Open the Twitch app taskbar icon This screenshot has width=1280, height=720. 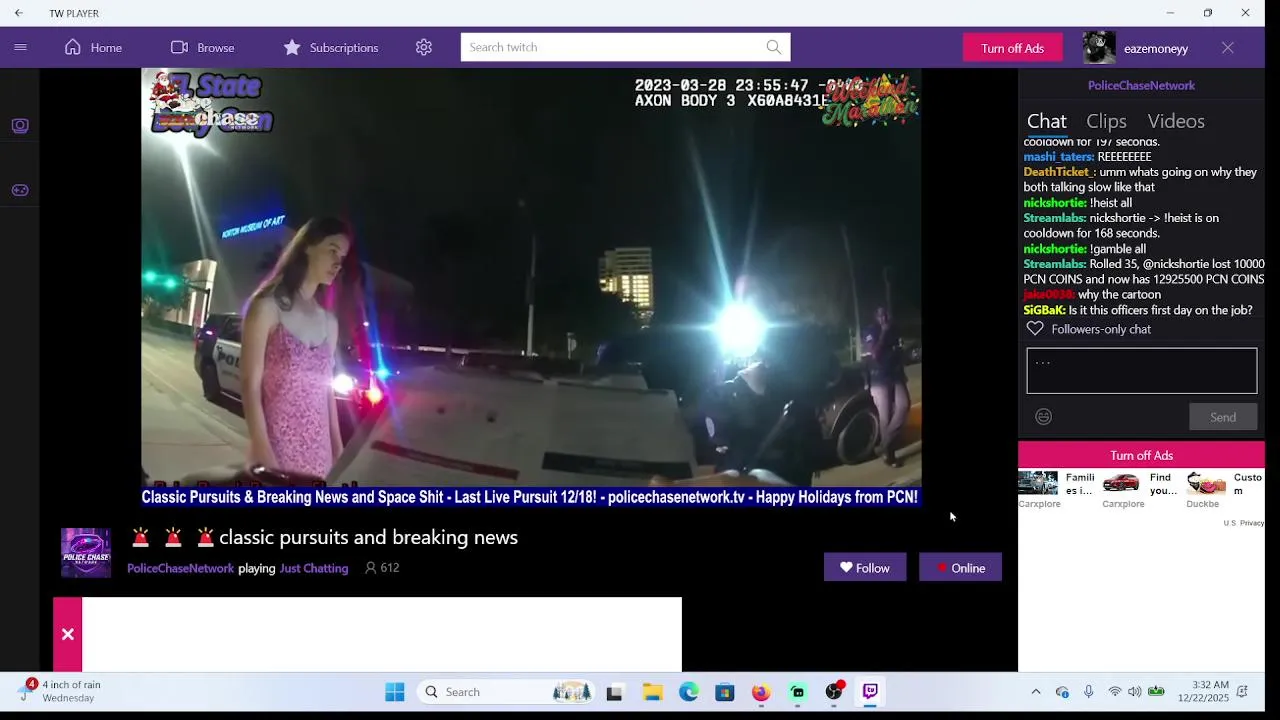point(870,692)
